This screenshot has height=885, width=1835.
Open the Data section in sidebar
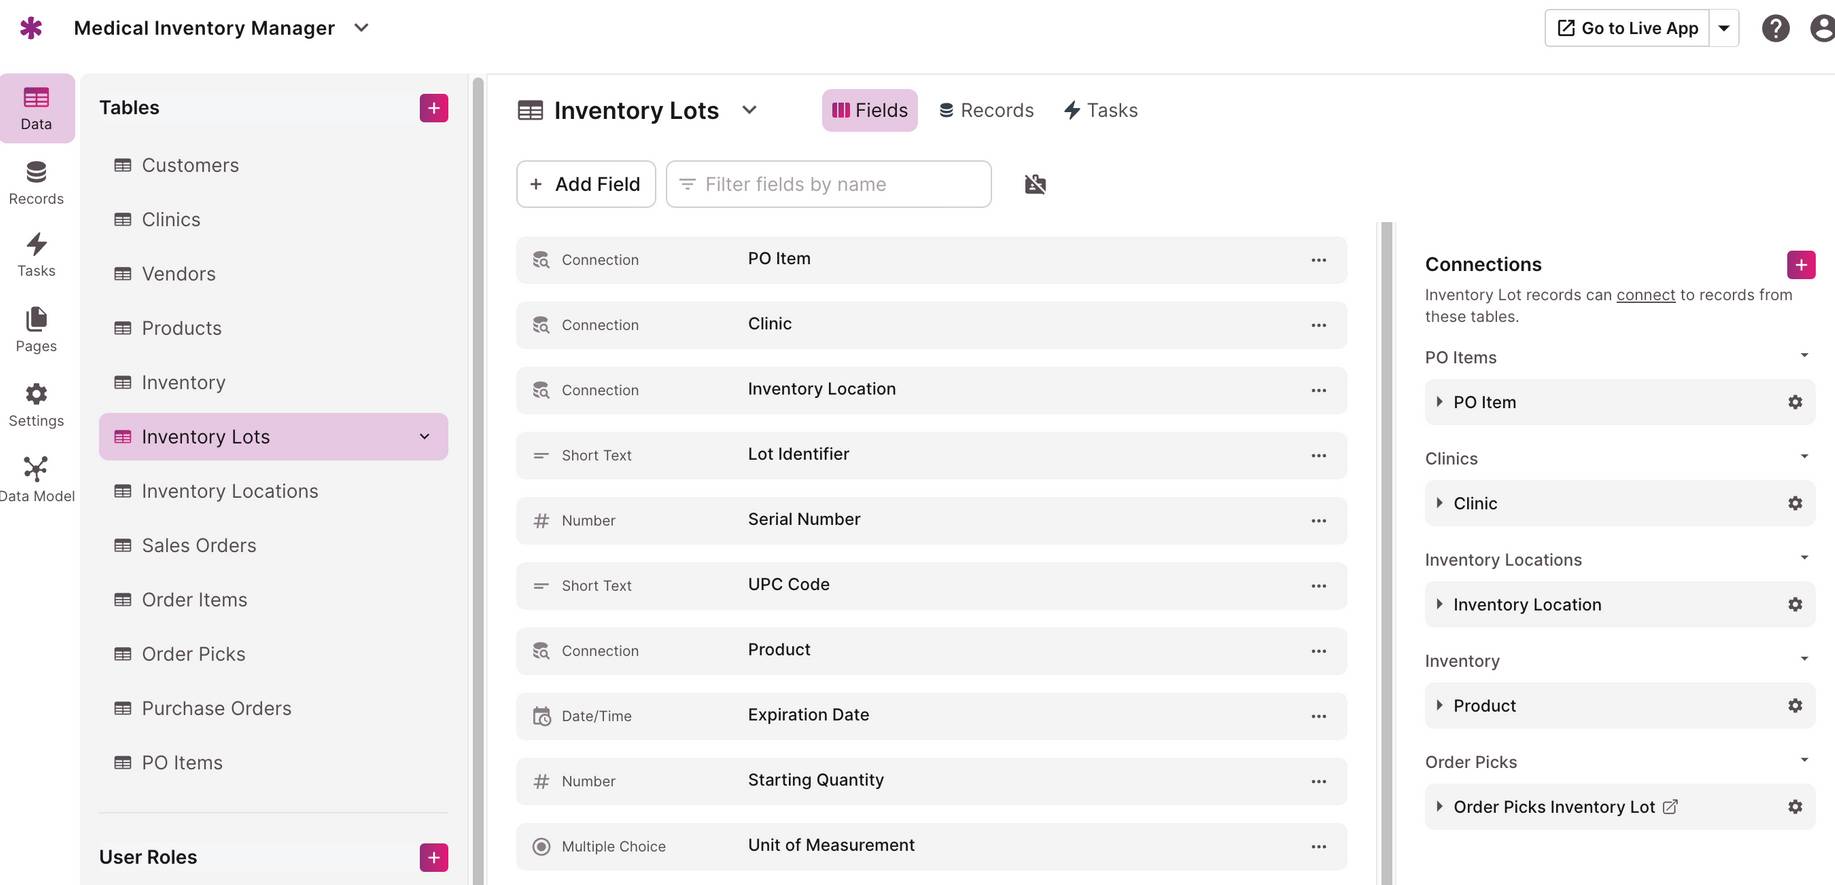pyautogui.click(x=36, y=108)
